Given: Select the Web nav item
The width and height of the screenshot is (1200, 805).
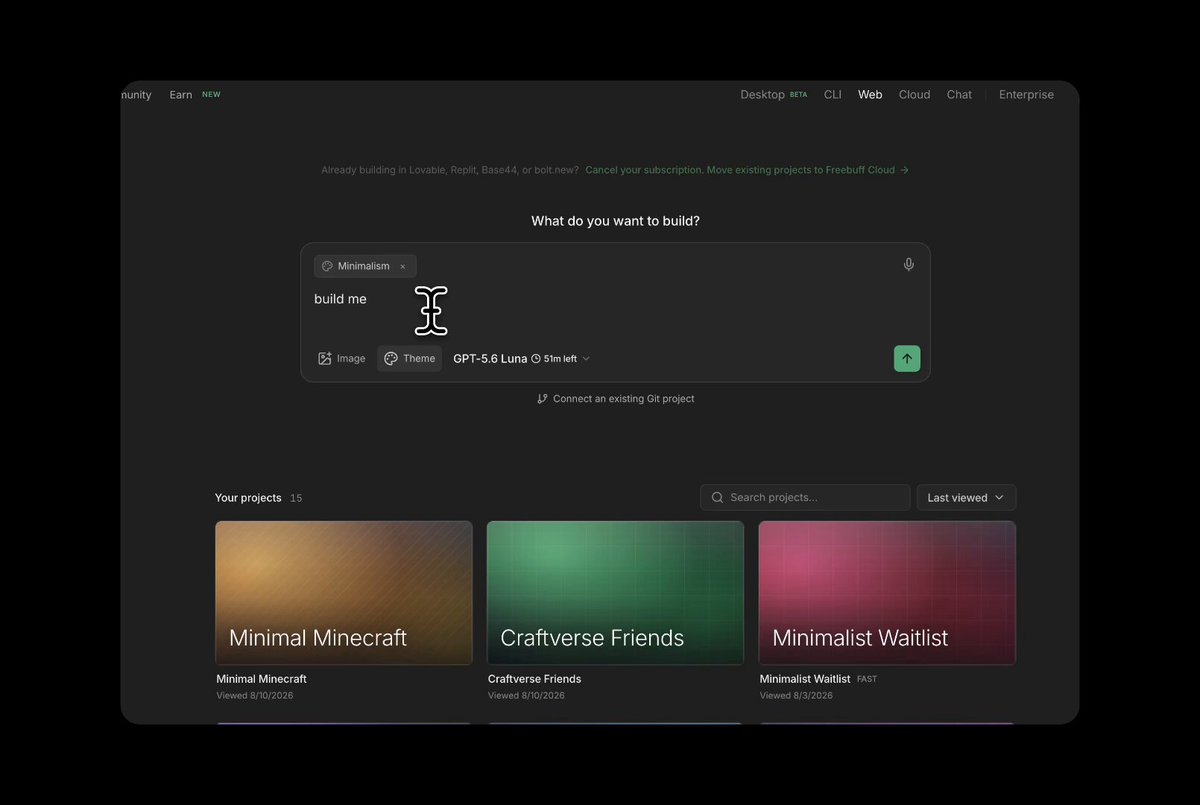Looking at the screenshot, I should tap(870, 95).
